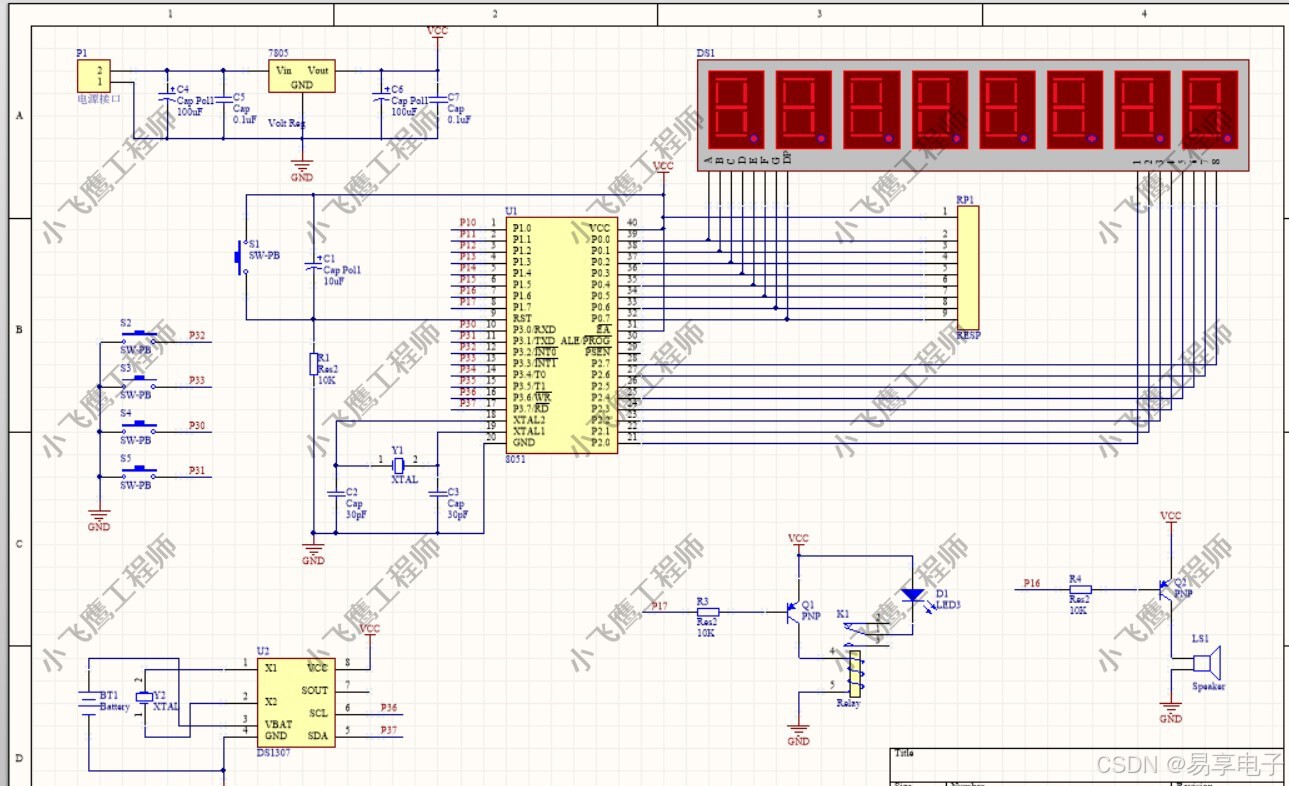
Task: Select the RP1 resistor pack
Action: coord(967,268)
